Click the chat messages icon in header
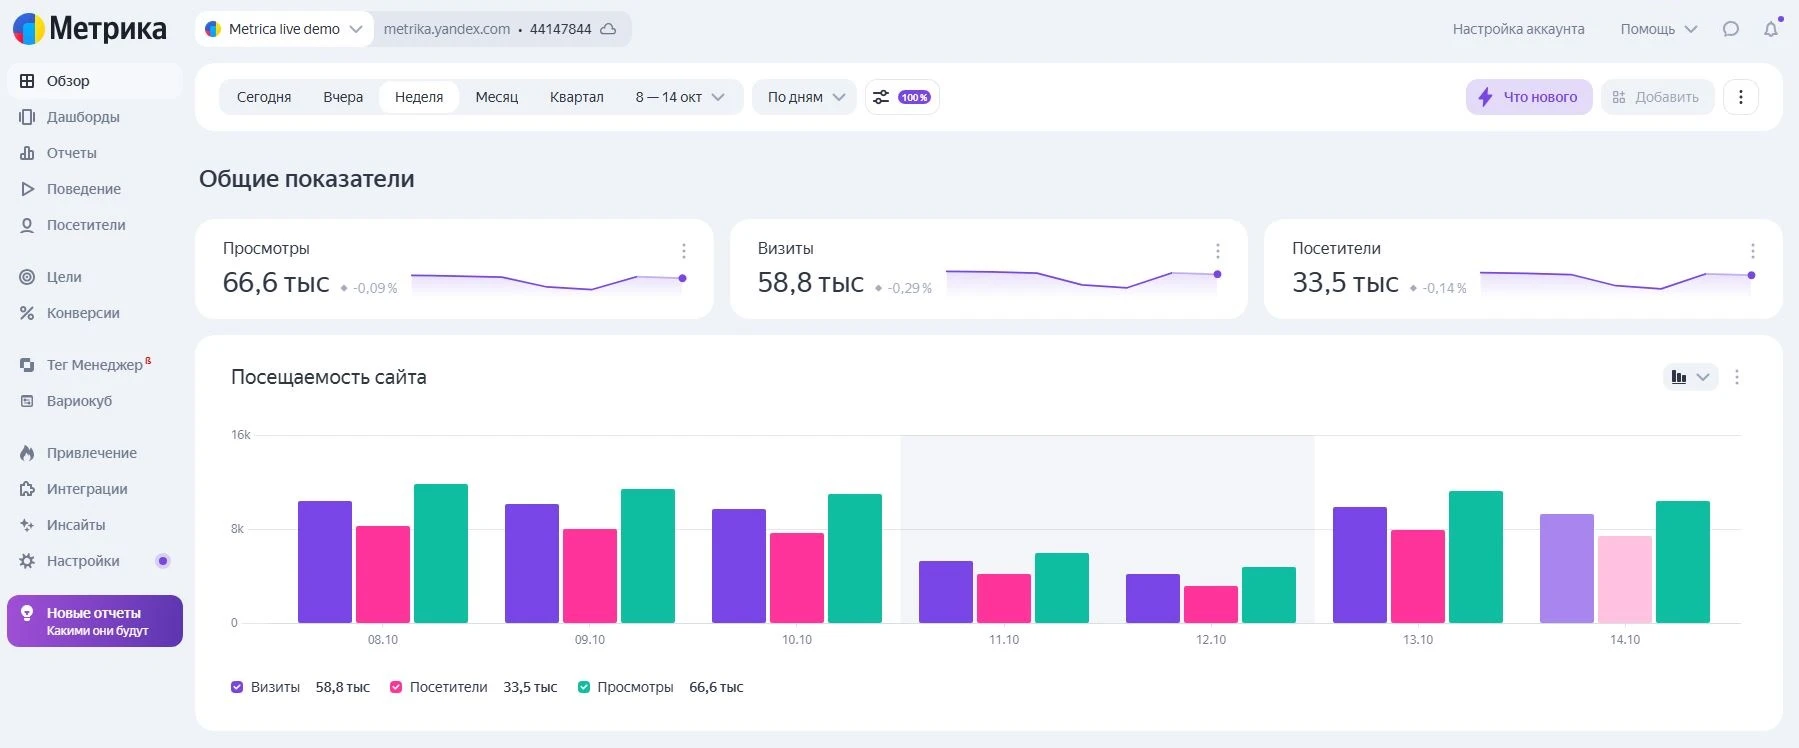The image size is (1799, 748). (1731, 29)
